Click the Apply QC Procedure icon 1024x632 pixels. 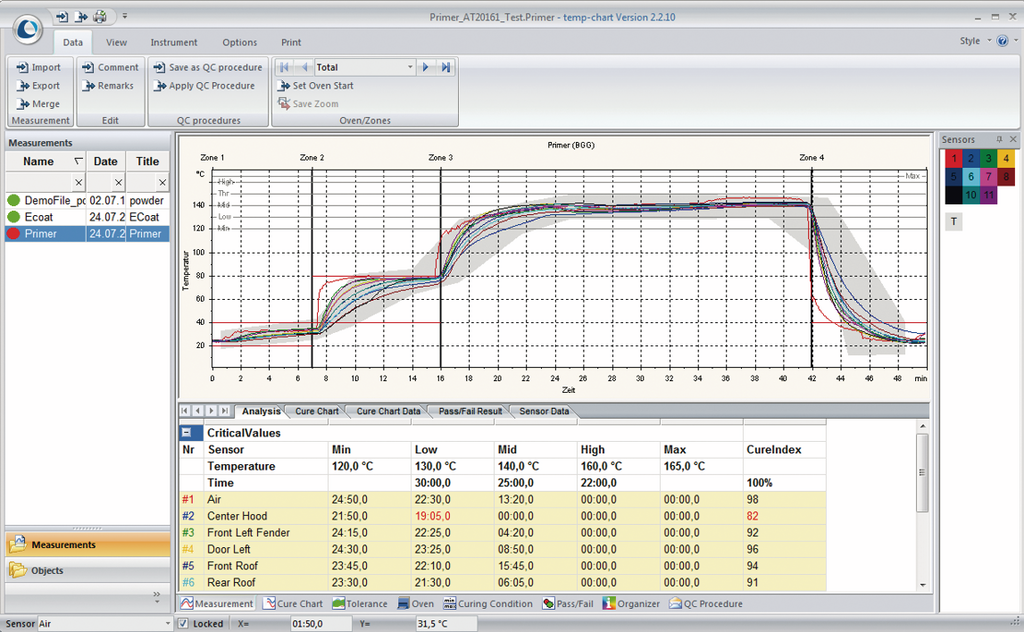(x=159, y=86)
